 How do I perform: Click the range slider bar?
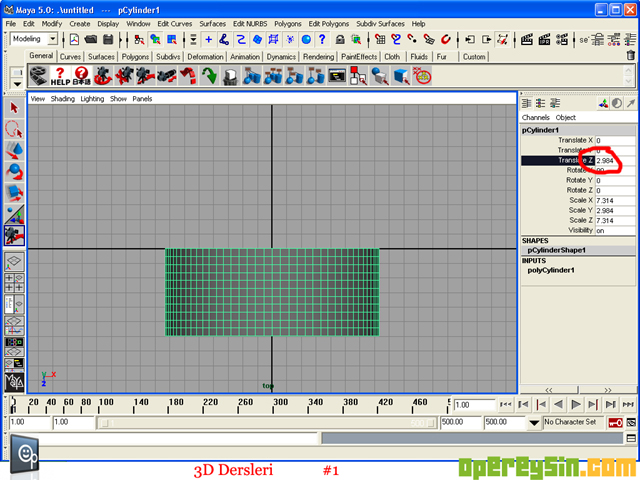(x=267, y=423)
